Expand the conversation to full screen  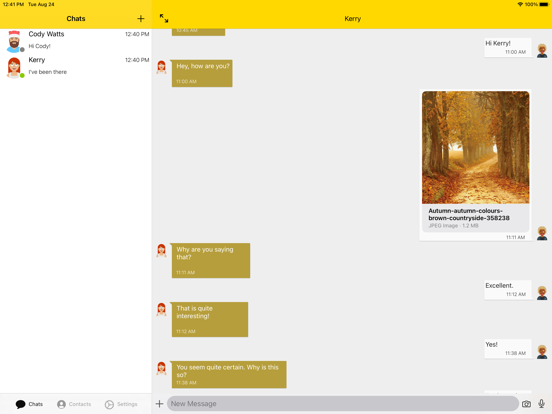tap(164, 18)
